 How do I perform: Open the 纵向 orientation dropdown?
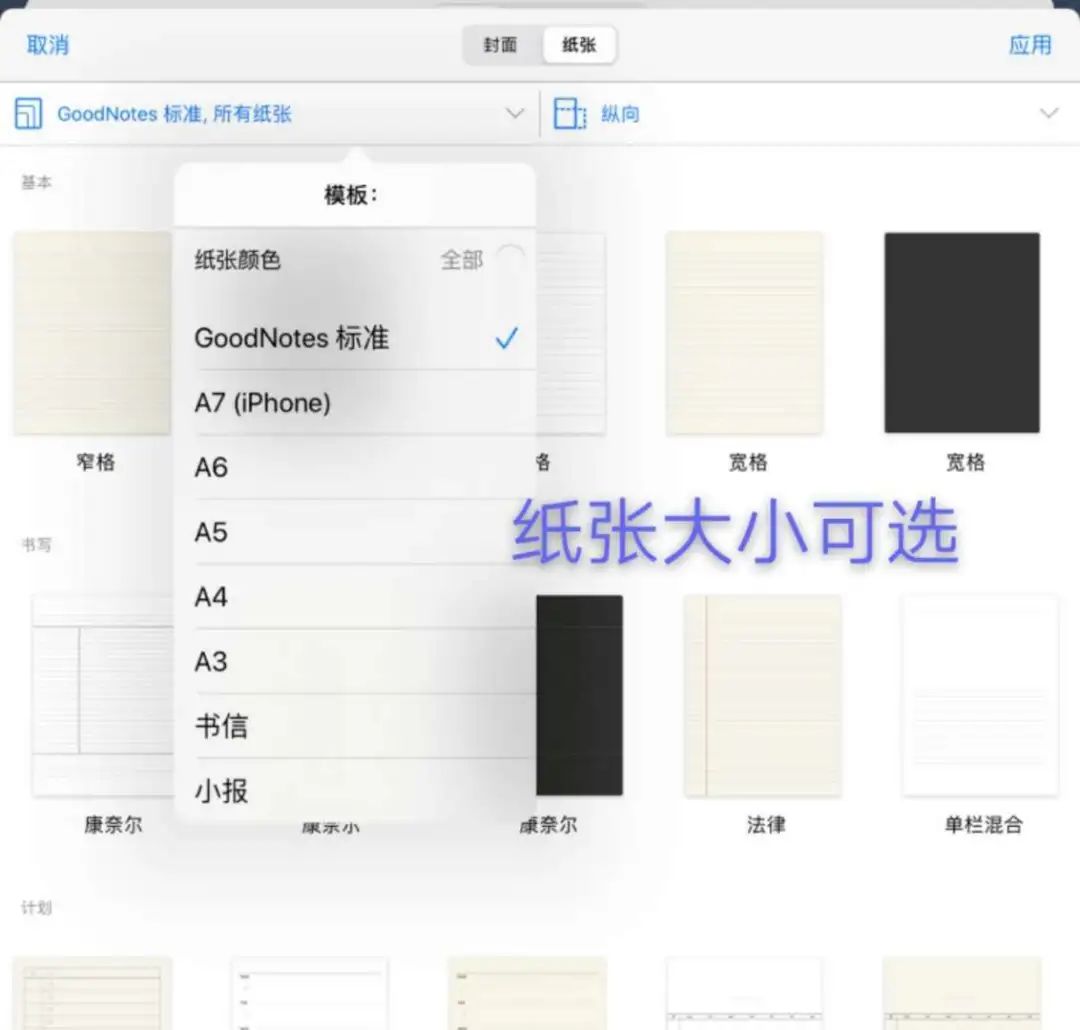[x=809, y=114]
